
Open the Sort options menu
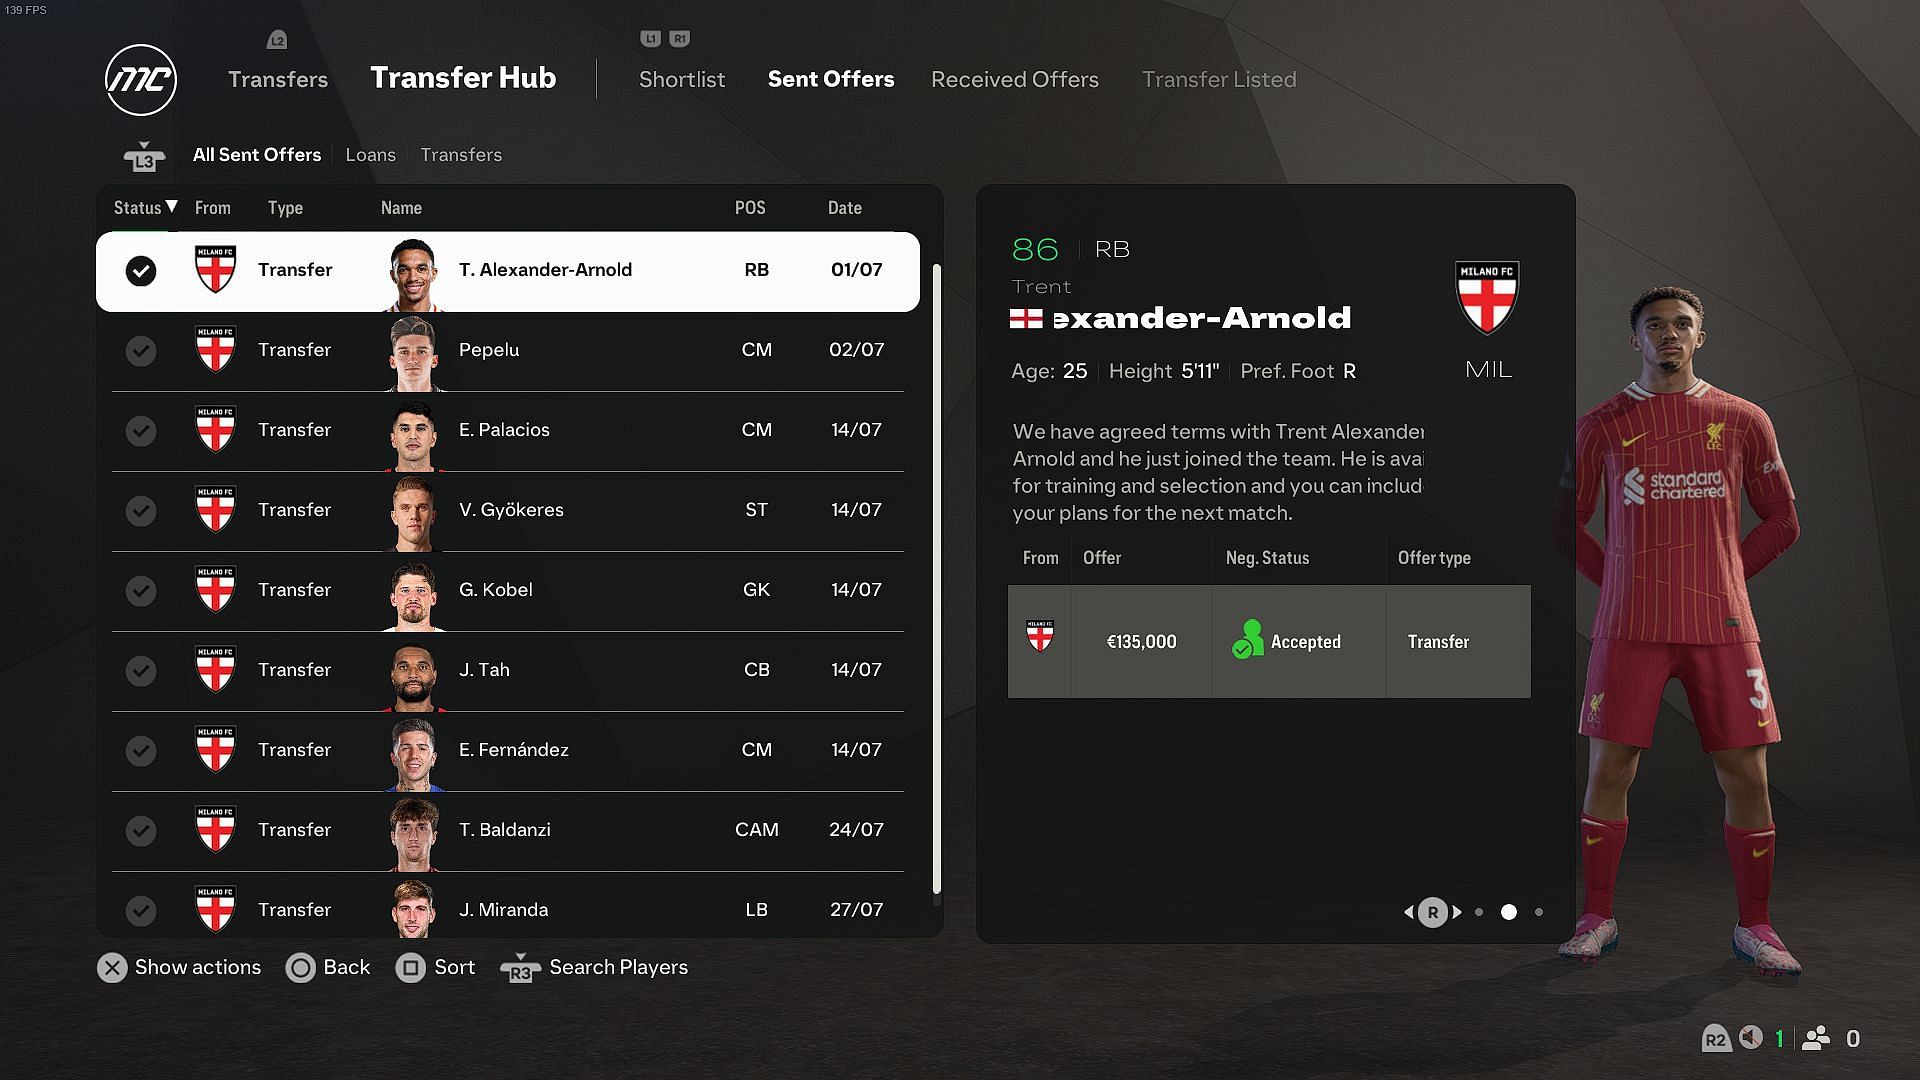pos(436,968)
